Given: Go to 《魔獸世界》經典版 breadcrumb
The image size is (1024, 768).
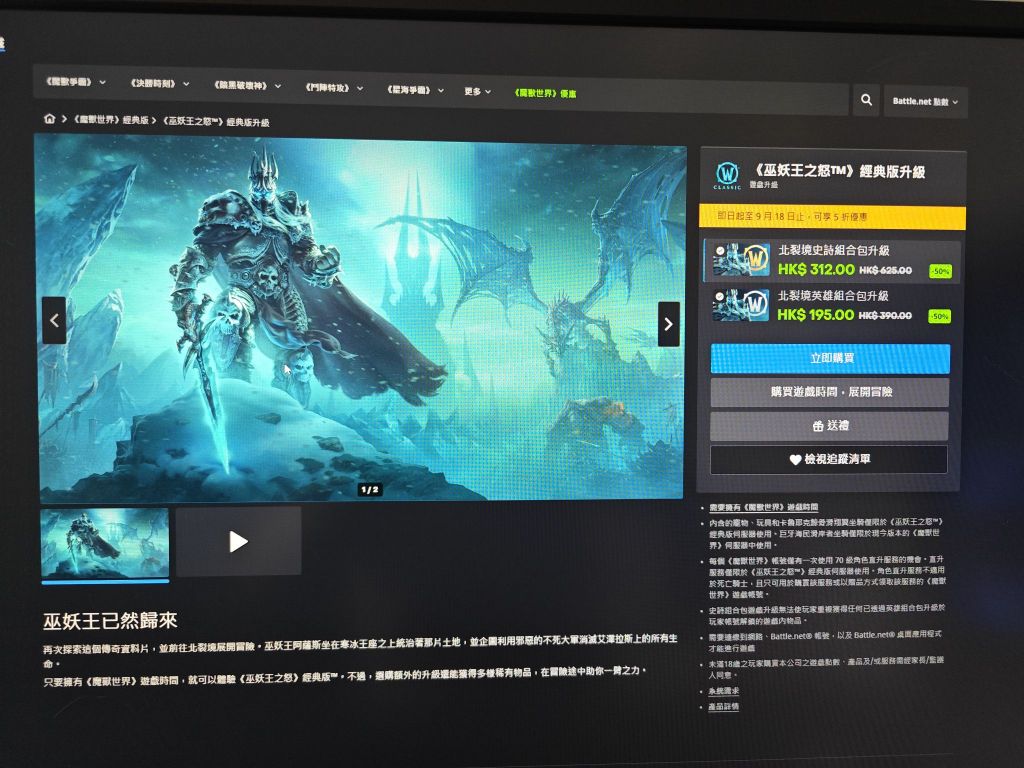Looking at the screenshot, I should [x=111, y=120].
